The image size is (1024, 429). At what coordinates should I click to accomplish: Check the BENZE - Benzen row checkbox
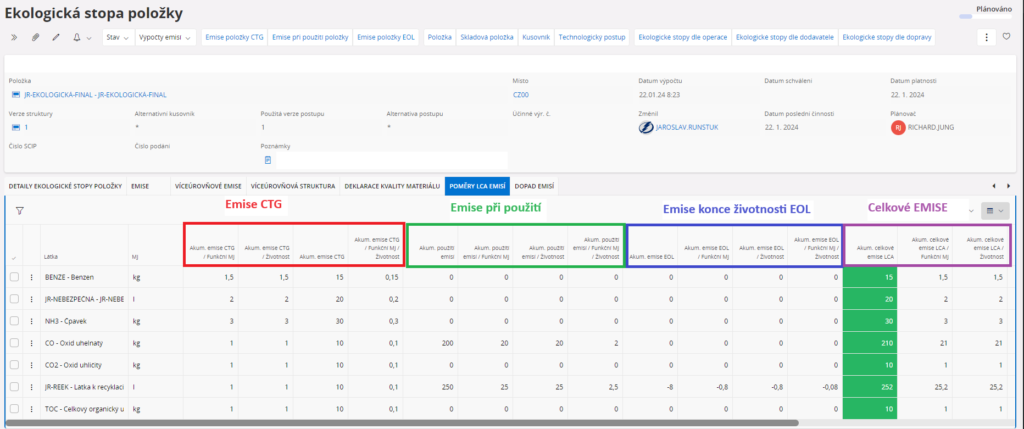click(x=14, y=276)
